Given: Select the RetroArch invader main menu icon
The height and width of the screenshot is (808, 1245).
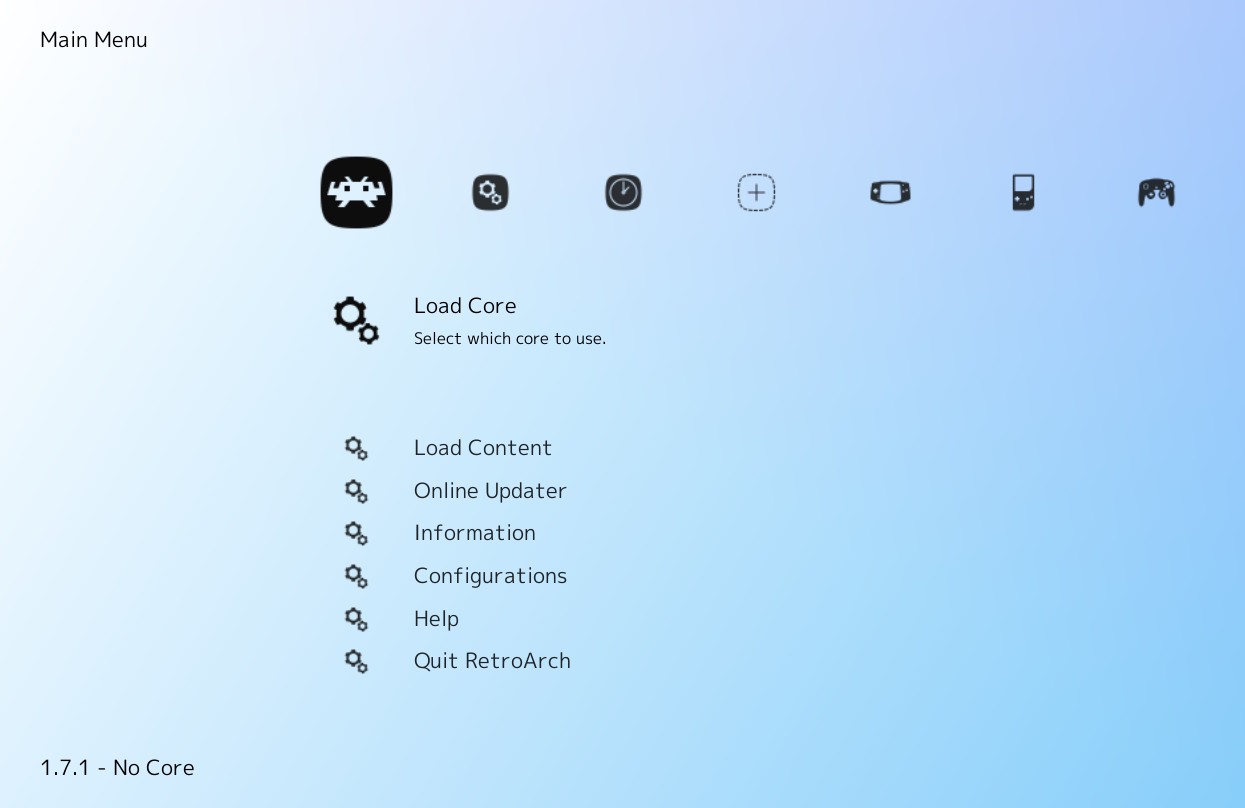Looking at the screenshot, I should [x=356, y=192].
